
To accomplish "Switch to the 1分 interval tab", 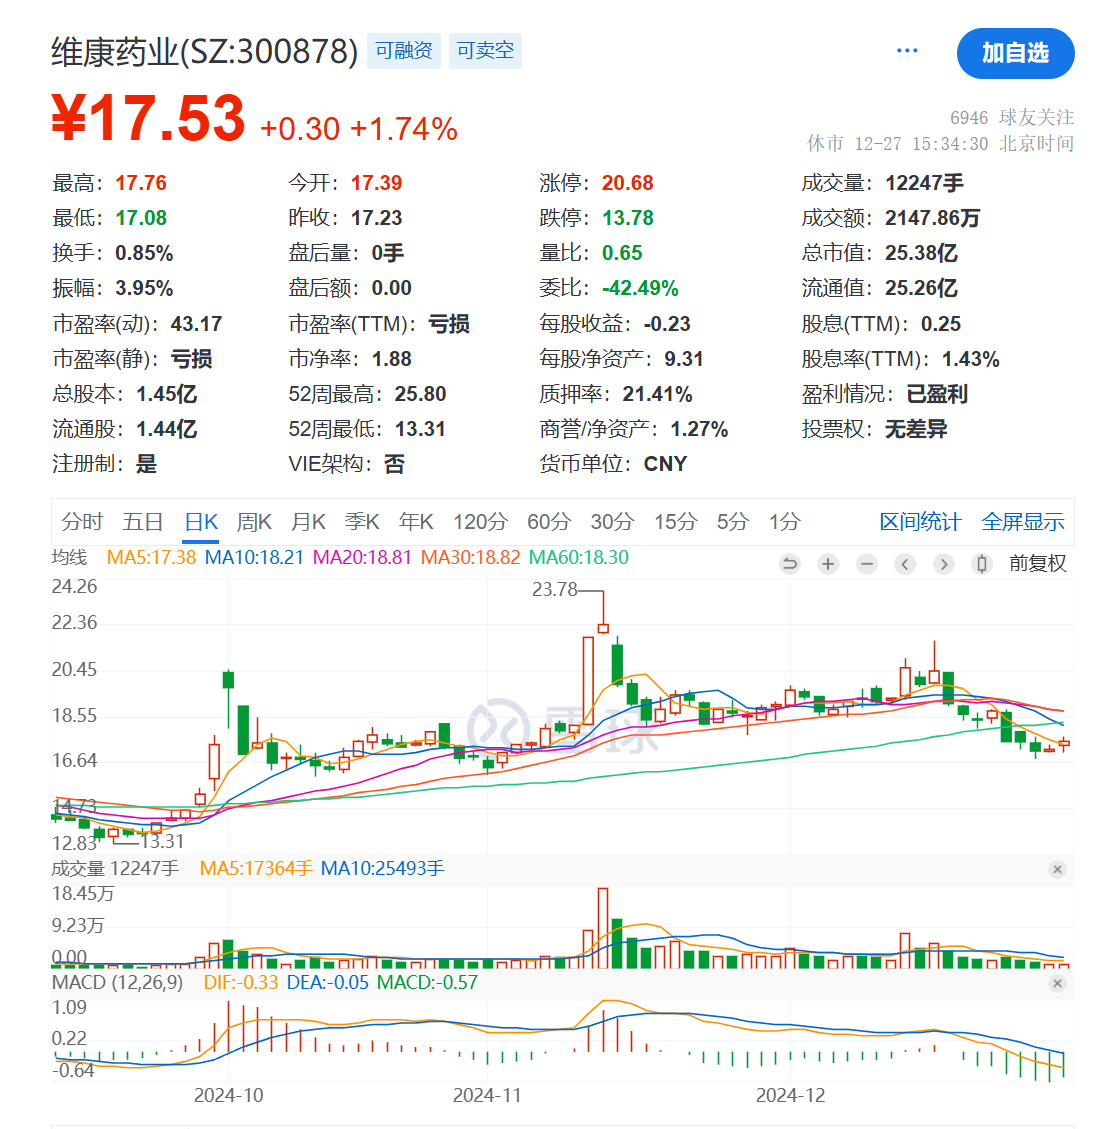I will click(785, 521).
